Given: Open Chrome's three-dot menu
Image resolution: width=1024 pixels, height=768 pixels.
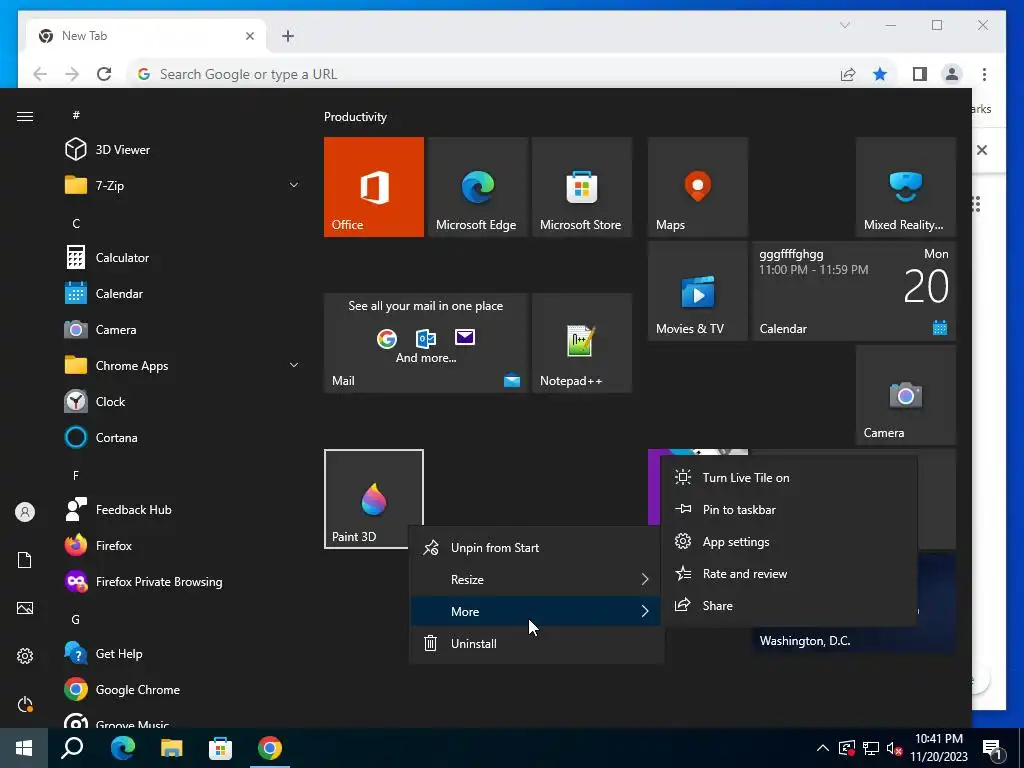Looking at the screenshot, I should coord(984,74).
